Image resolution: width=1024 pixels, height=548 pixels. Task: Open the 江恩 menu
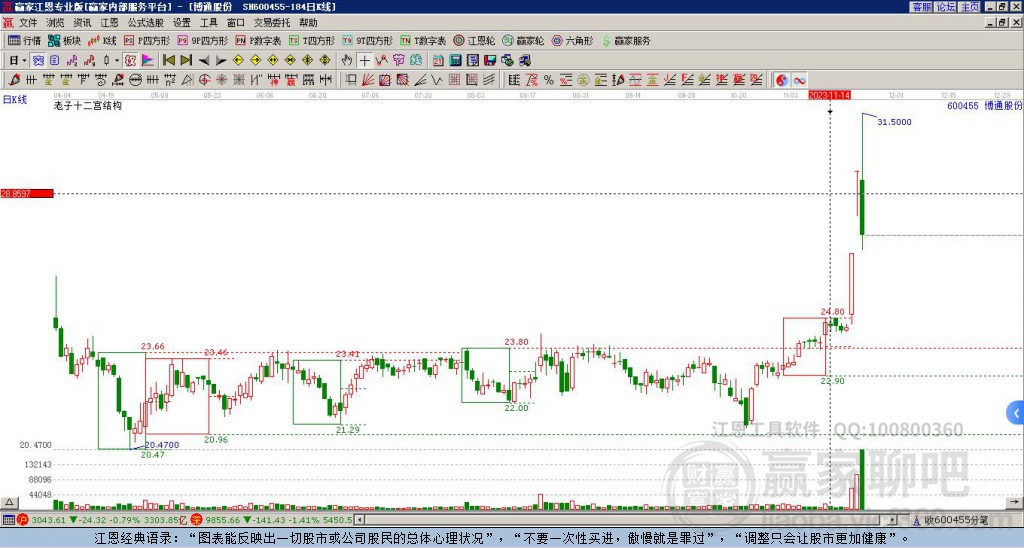click(109, 23)
